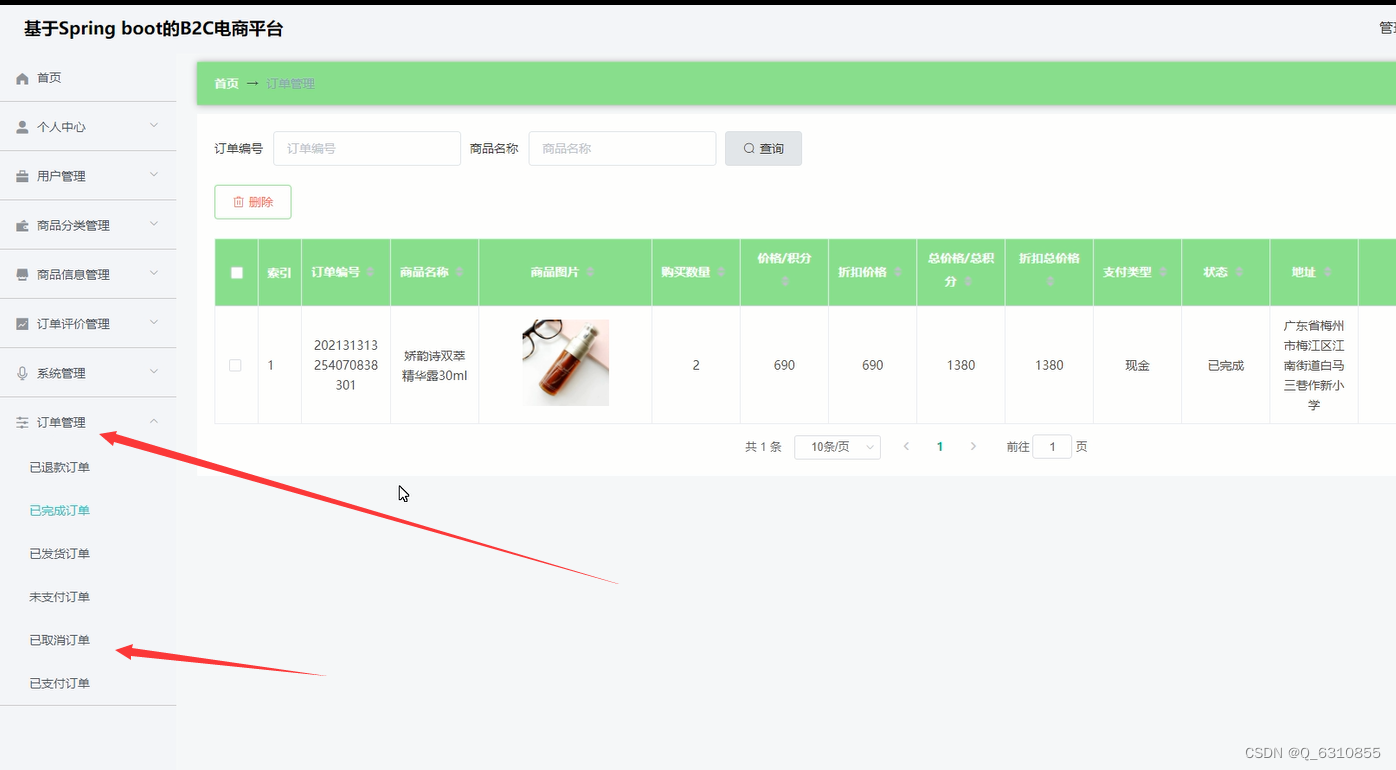Image resolution: width=1396 pixels, height=770 pixels.
Task: Click the 共 1 条 total count text
Action: [763, 447]
